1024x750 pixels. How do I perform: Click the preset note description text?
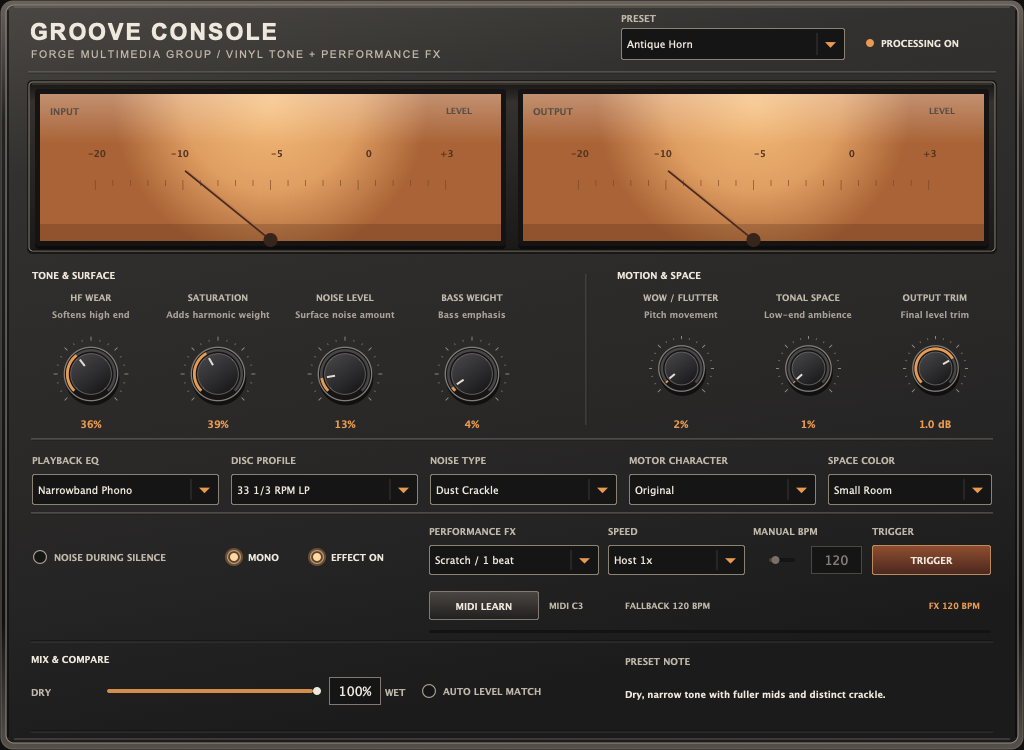pyautogui.click(x=755, y=694)
